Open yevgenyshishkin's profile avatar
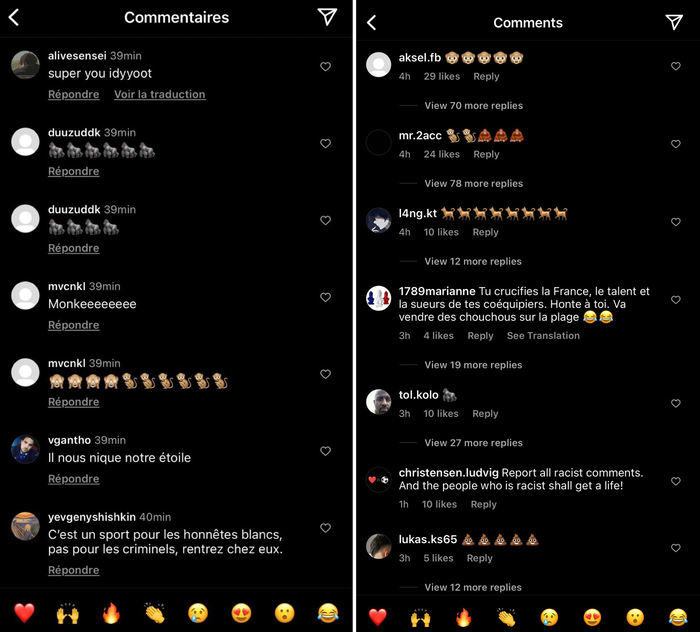700x632 pixels. [25, 526]
